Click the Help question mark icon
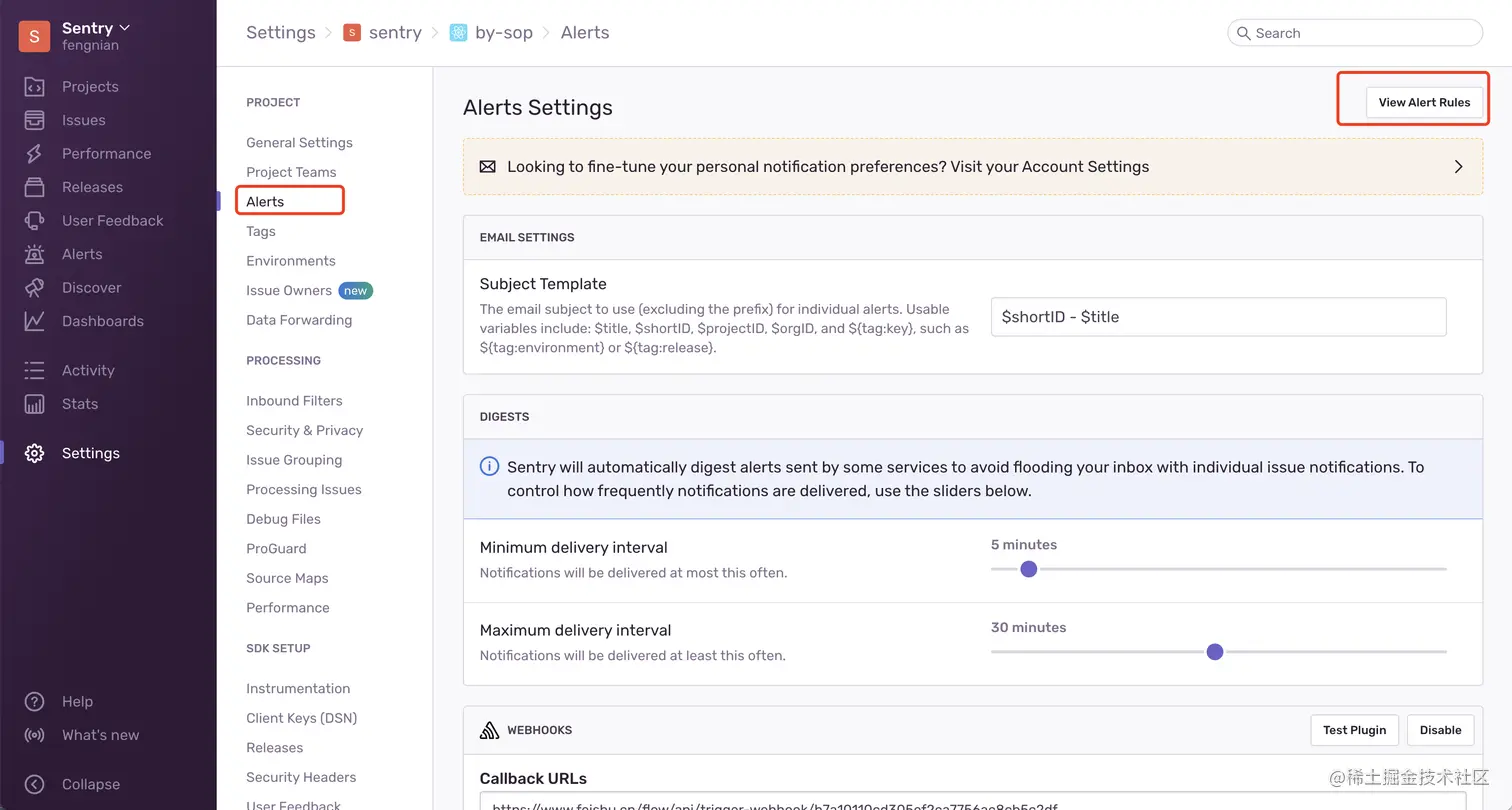Viewport: 1512px width, 810px height. (34, 702)
